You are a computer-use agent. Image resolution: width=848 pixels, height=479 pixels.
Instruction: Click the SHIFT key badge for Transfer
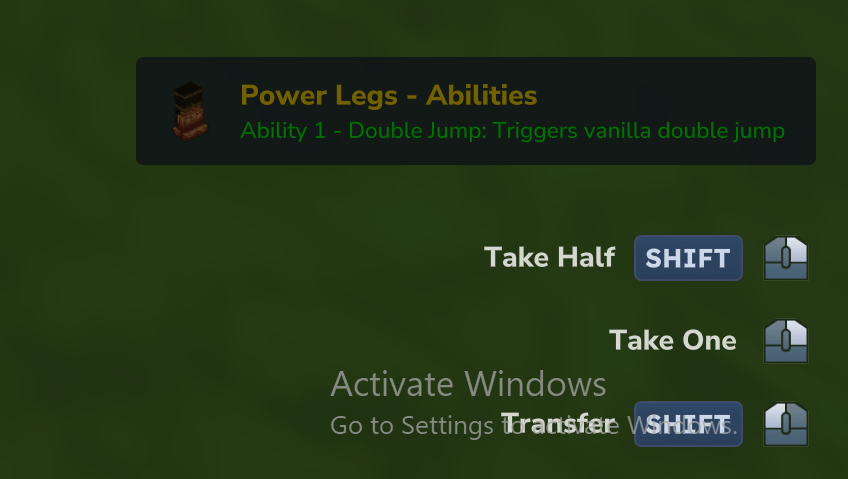(x=688, y=424)
